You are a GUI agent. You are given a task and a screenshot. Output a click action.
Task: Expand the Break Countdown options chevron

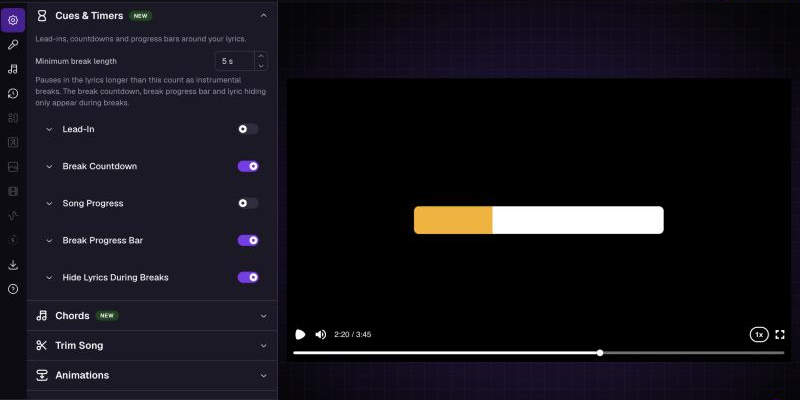pos(49,166)
